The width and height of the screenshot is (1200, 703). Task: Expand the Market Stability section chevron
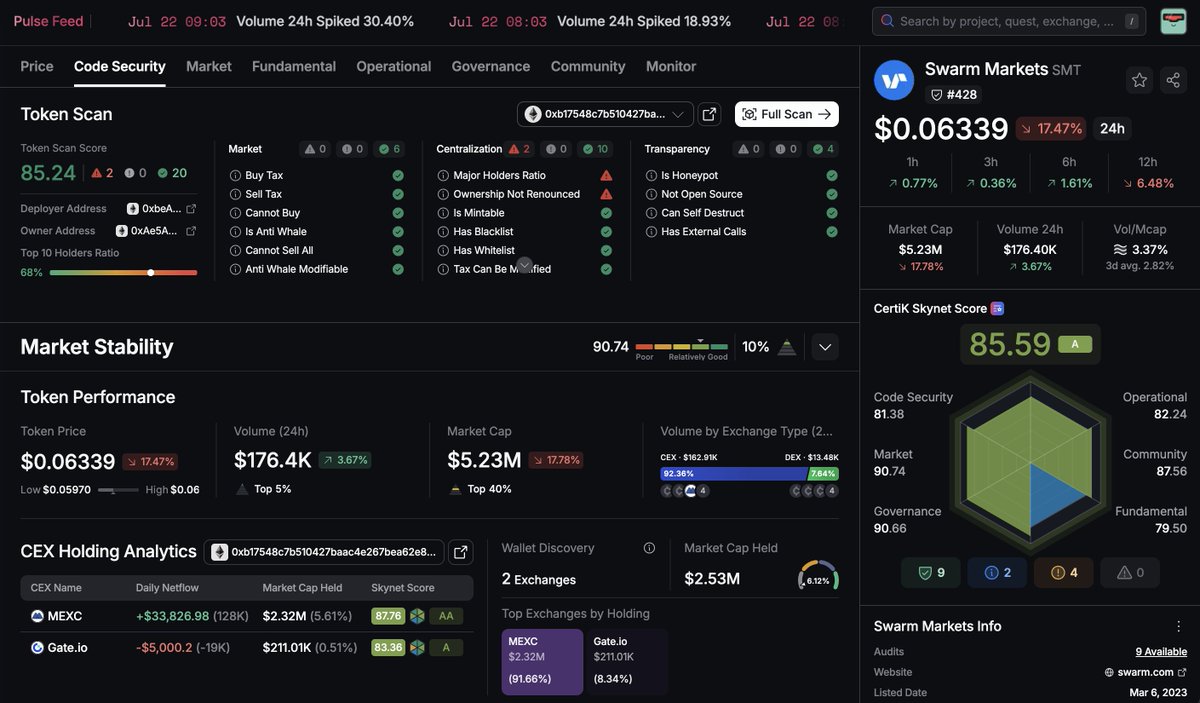click(x=825, y=347)
